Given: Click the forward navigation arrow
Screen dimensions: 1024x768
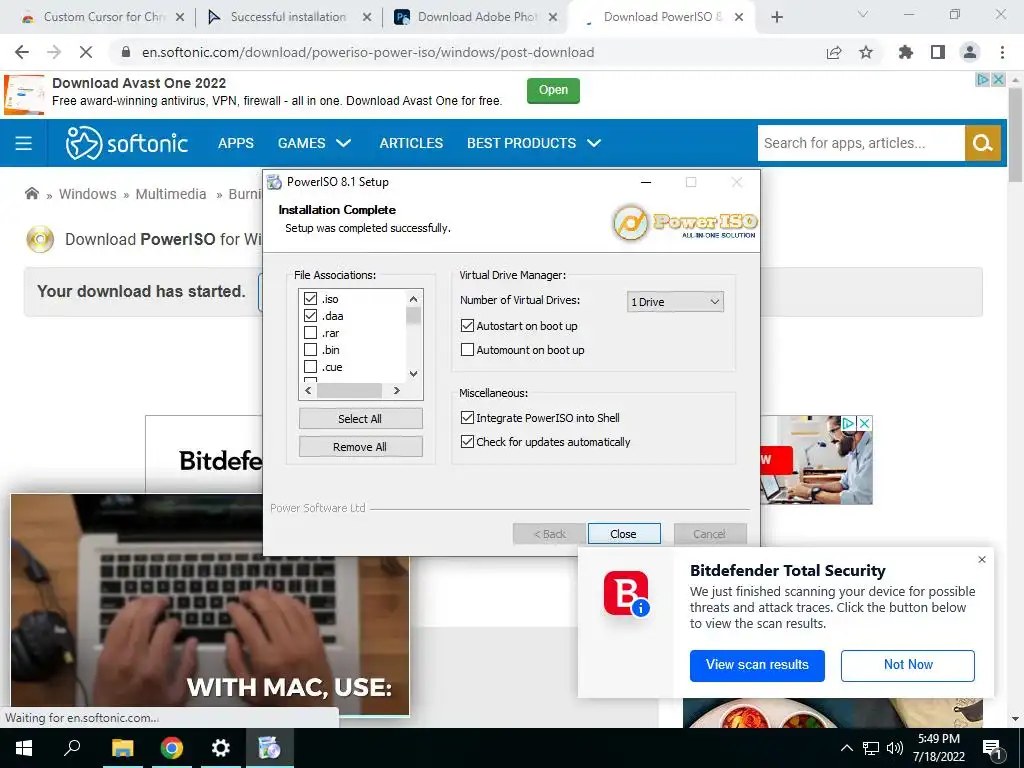Looking at the screenshot, I should coord(54,52).
